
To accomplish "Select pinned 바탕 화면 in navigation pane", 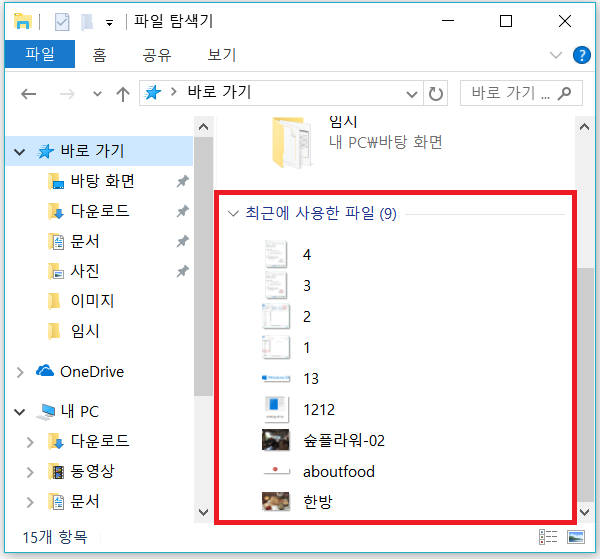I will click(x=103, y=181).
